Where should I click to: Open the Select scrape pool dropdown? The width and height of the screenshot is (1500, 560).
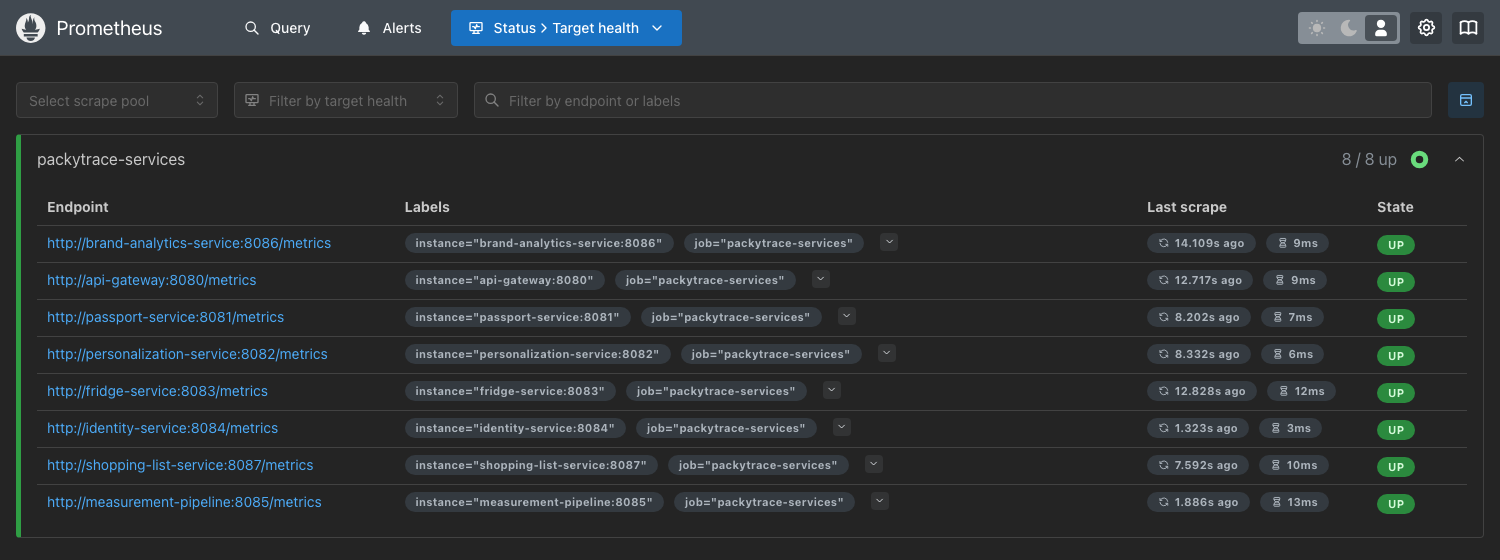pos(117,100)
